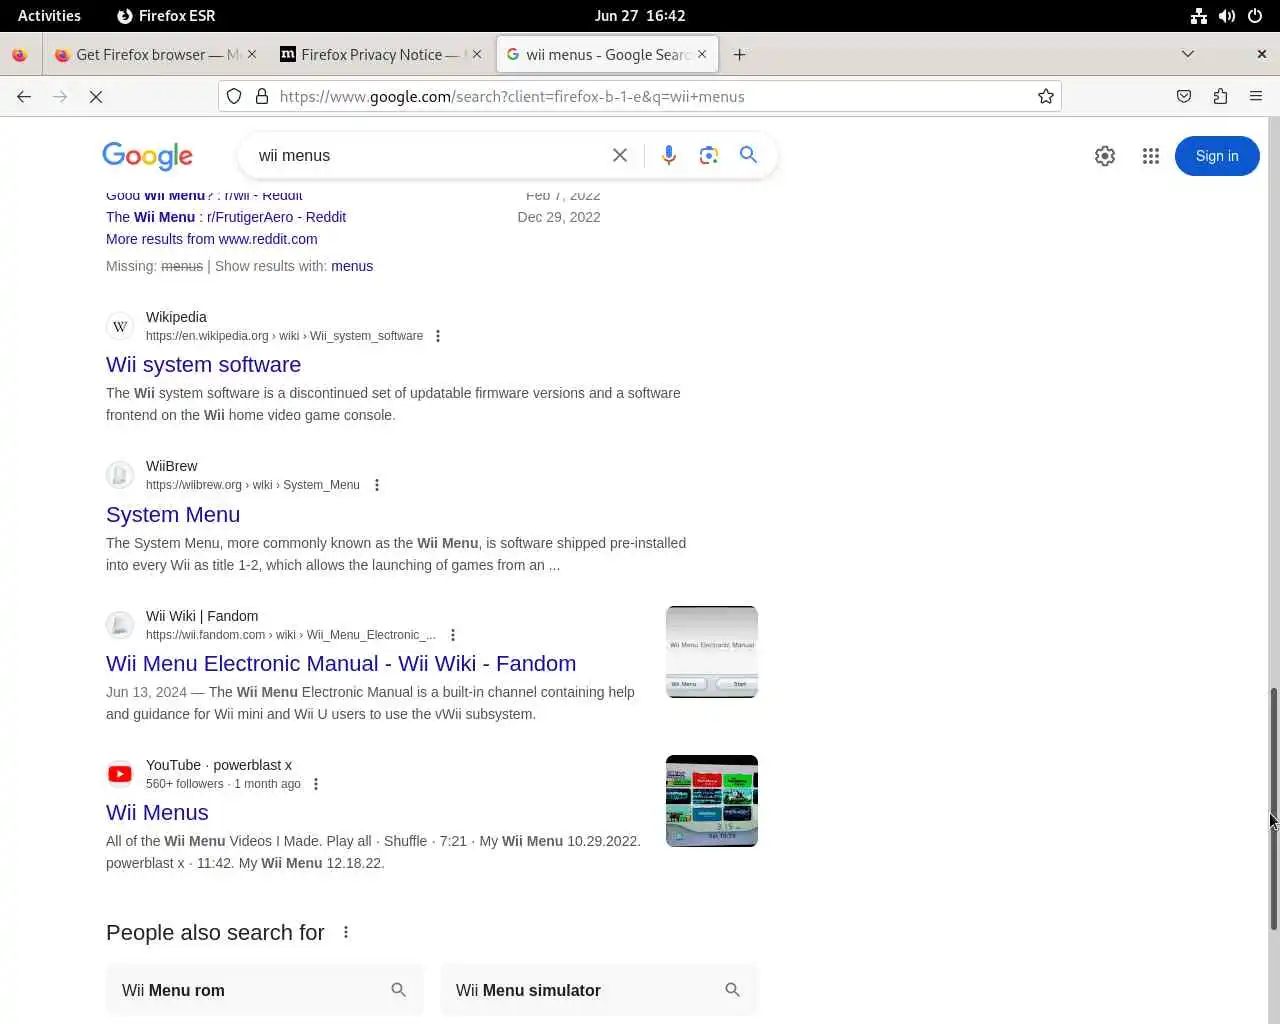Close the wii menus tab
Screen dimensions: 1280x1024
[x=702, y=54]
